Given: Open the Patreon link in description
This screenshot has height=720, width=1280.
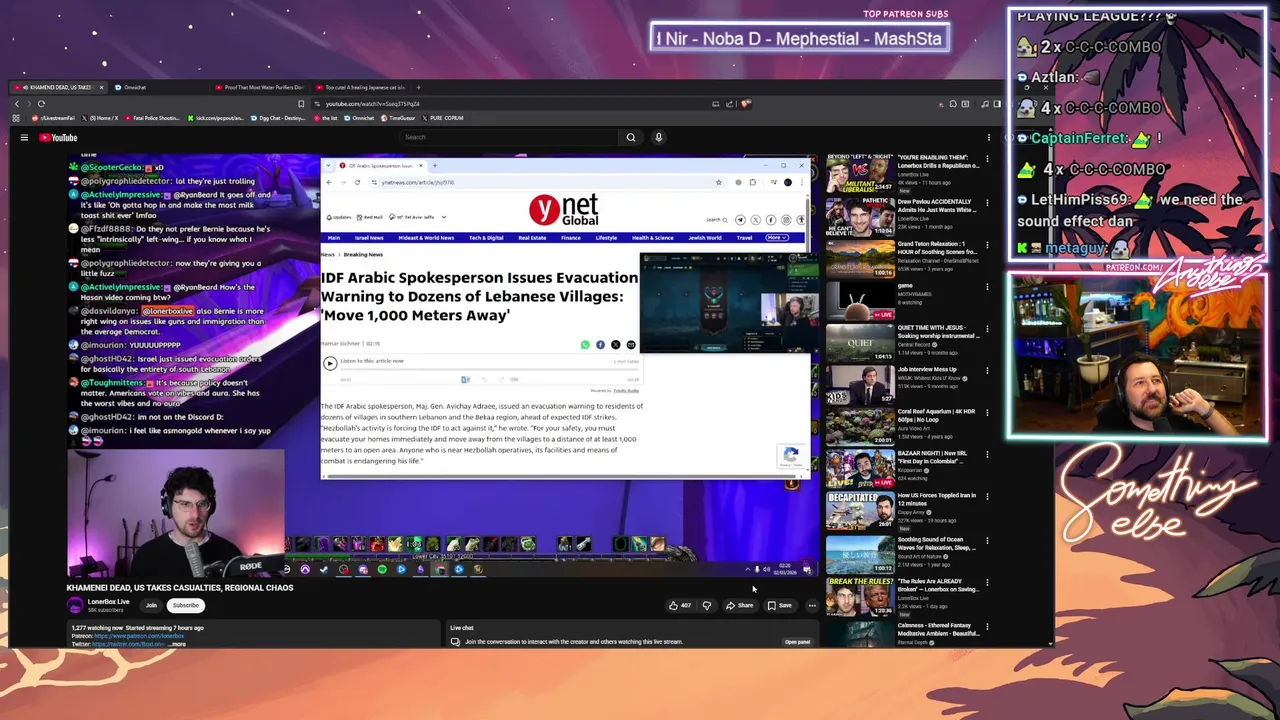Looking at the screenshot, I should point(139,636).
